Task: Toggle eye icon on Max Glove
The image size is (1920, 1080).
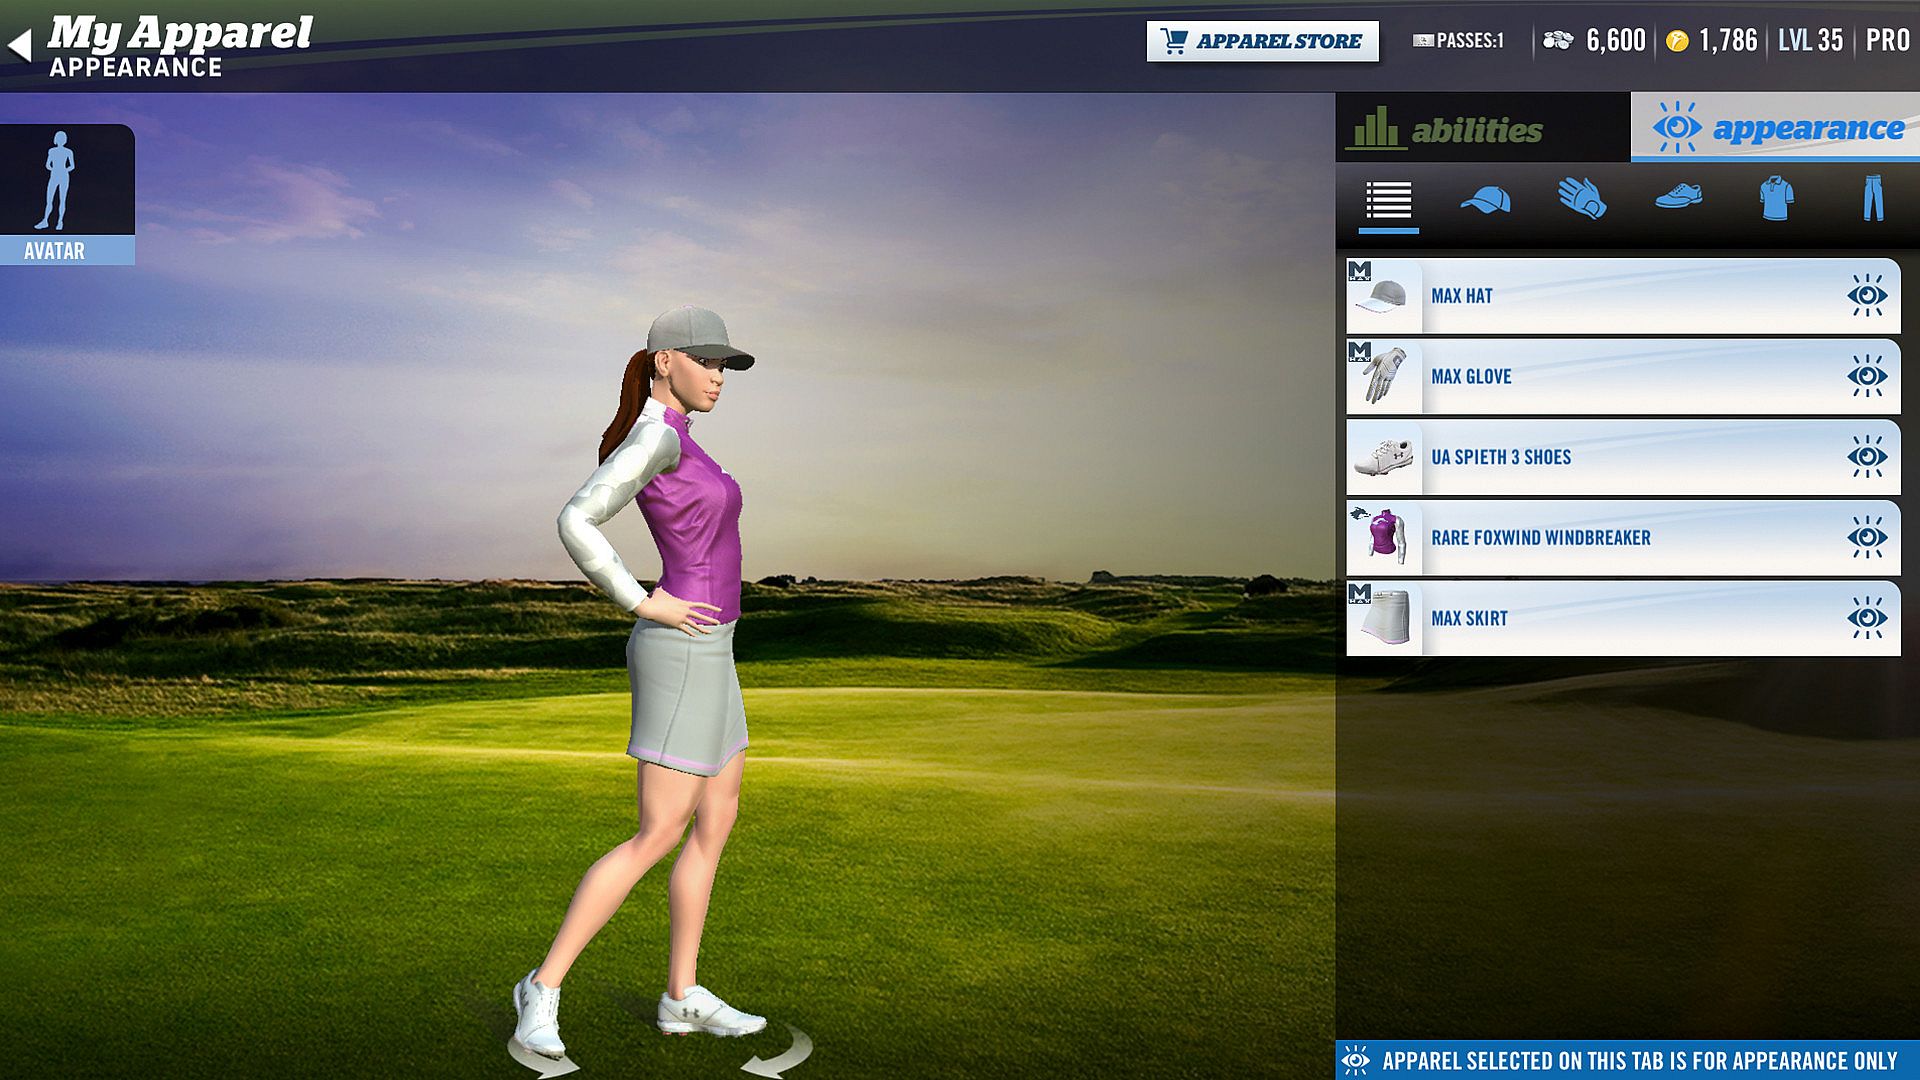Action: 1866,377
